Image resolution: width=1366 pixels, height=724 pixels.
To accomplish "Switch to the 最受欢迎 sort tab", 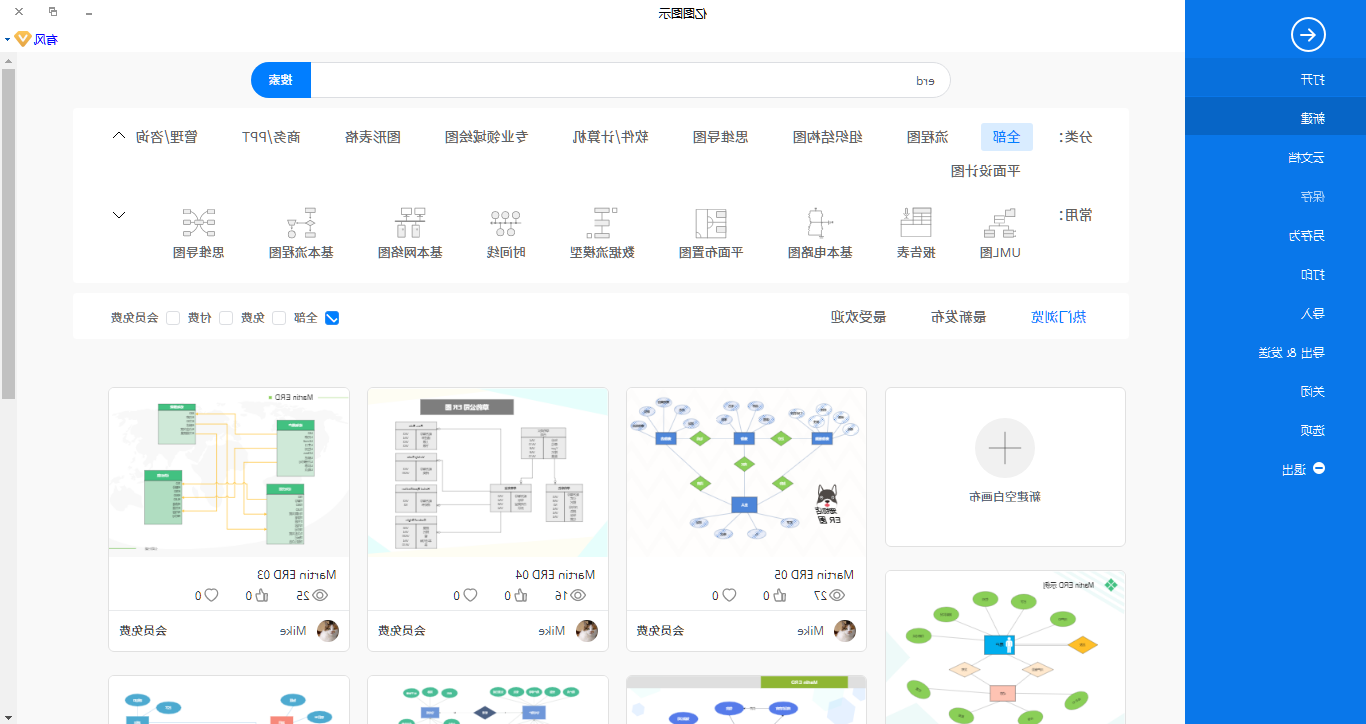I will click(858, 317).
